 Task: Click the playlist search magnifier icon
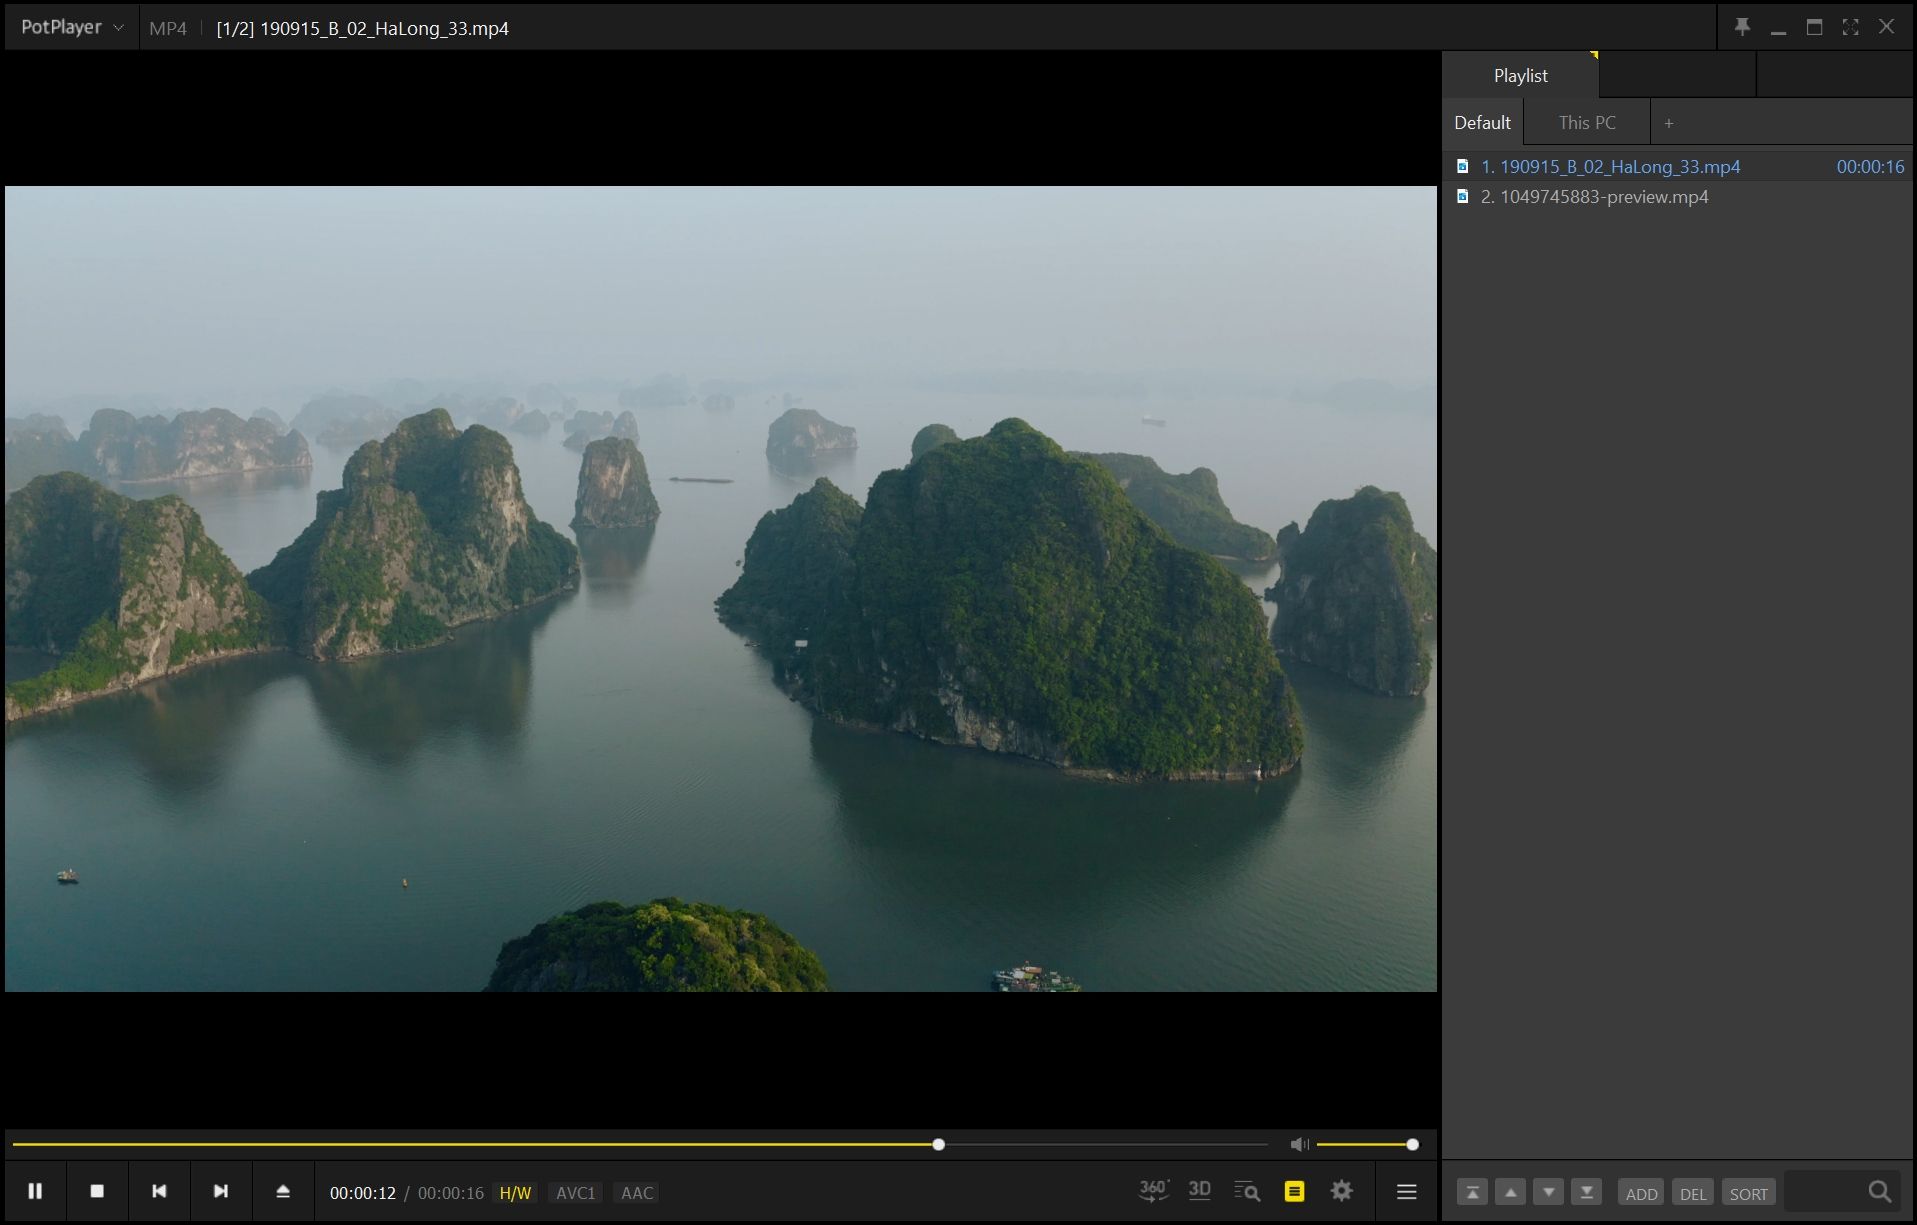[x=1880, y=1191]
